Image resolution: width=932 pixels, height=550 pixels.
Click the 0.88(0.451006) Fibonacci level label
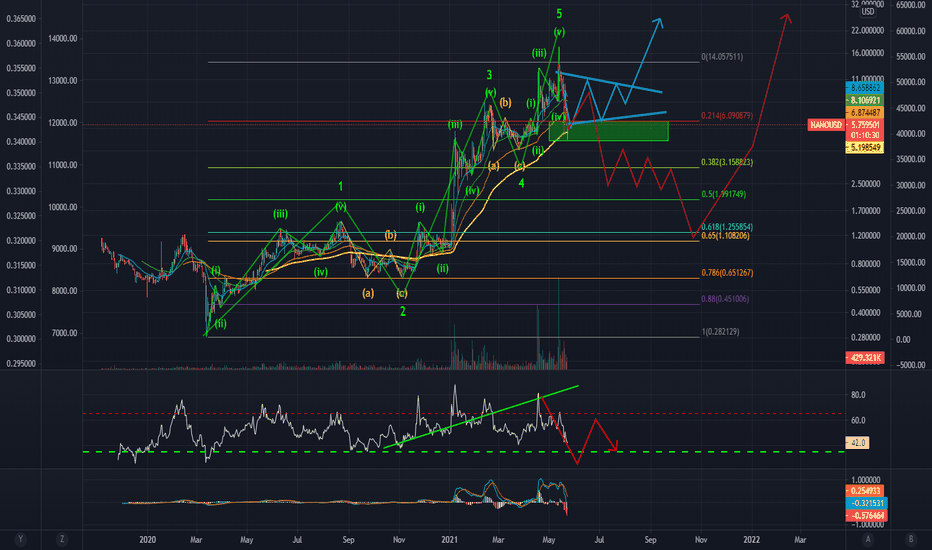(725, 299)
